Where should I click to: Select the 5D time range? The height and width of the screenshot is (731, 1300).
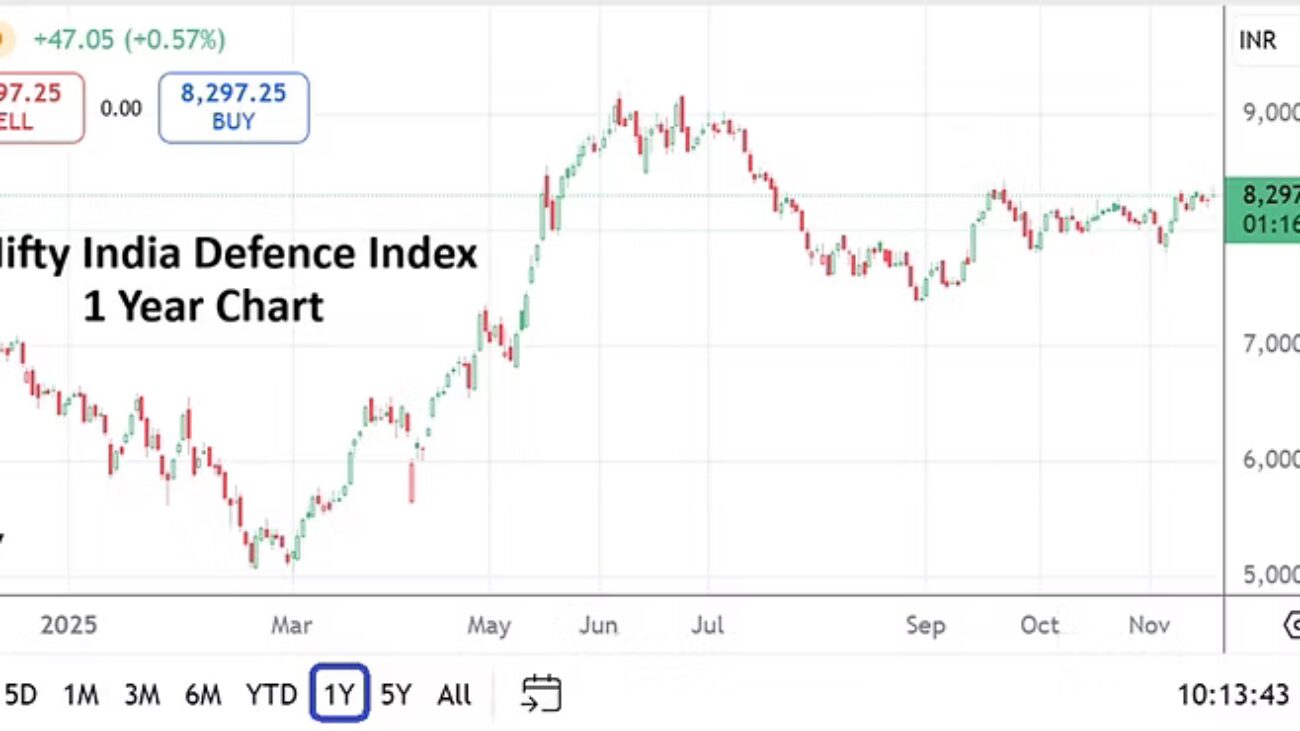click(x=21, y=694)
